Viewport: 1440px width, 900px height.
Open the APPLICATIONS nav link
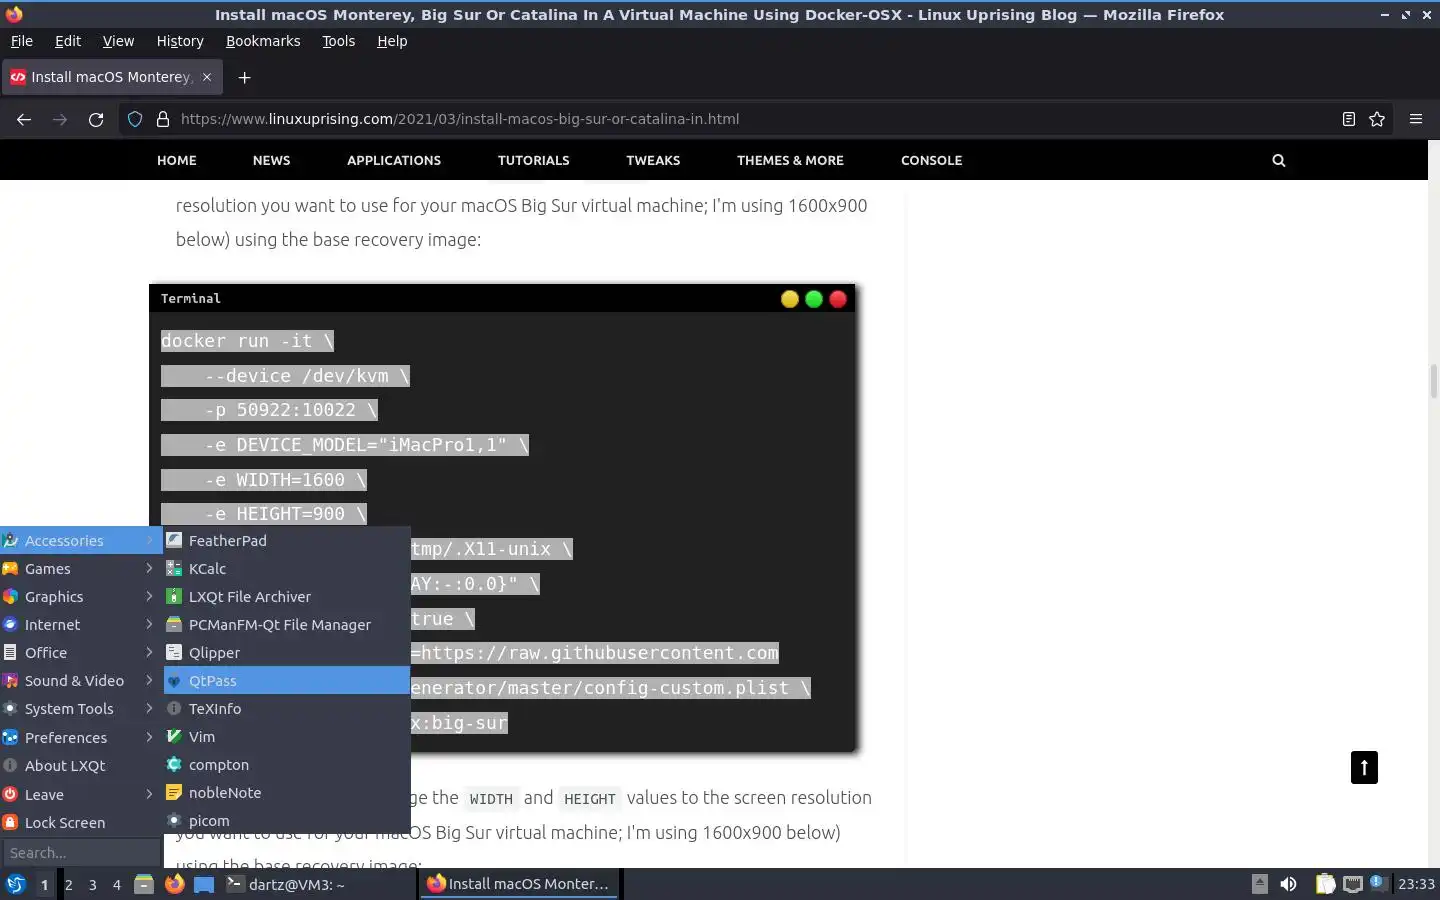point(394,160)
